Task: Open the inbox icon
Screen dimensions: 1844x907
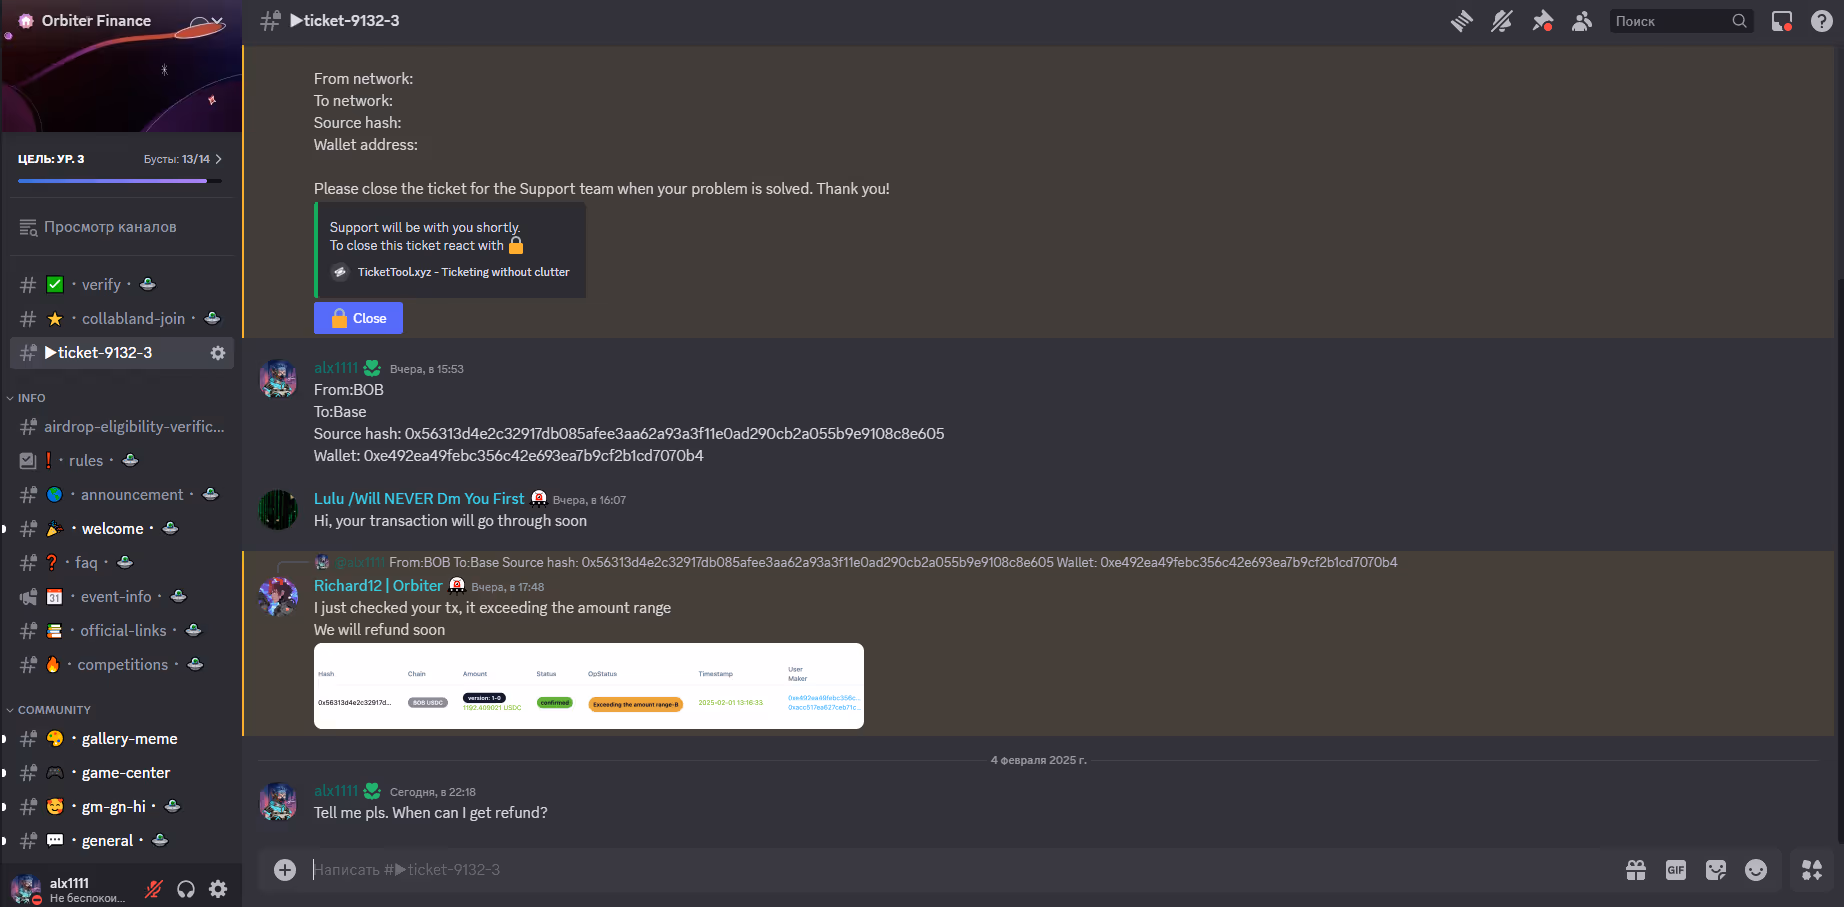Action: [1782, 21]
